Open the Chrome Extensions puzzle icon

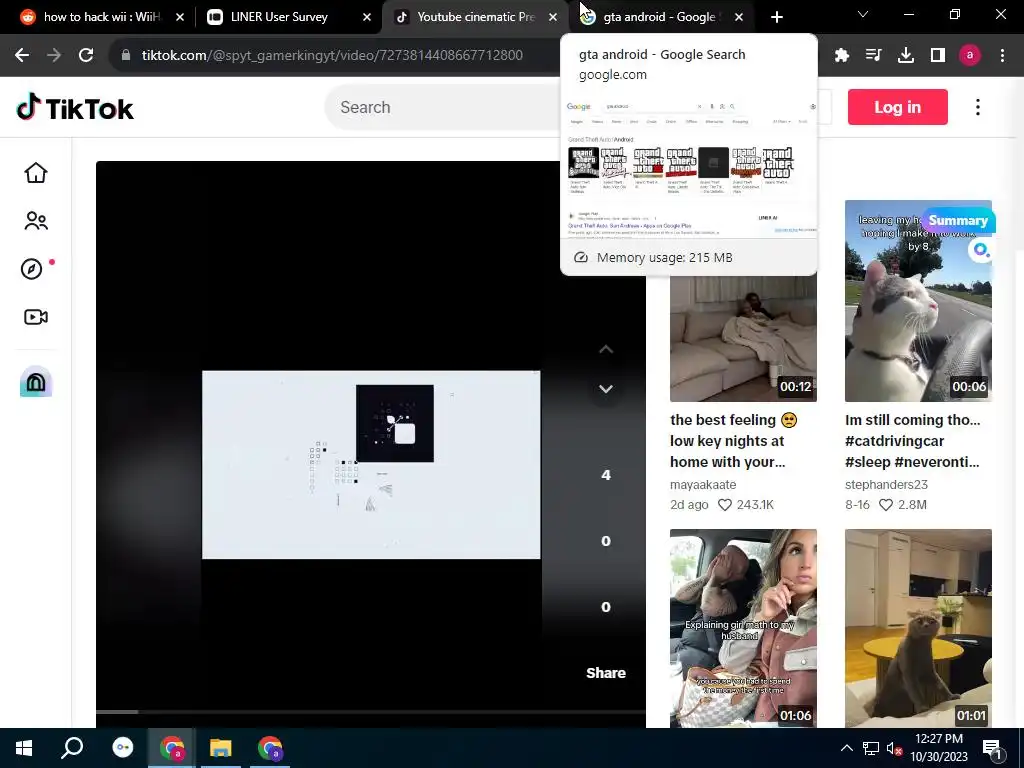tap(842, 56)
